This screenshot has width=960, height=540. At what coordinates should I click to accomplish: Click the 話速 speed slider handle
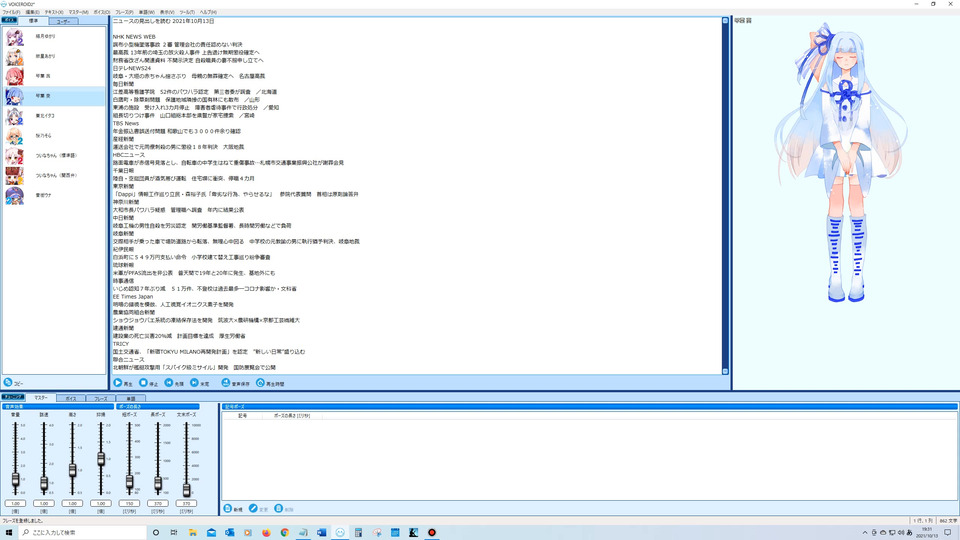point(43,483)
